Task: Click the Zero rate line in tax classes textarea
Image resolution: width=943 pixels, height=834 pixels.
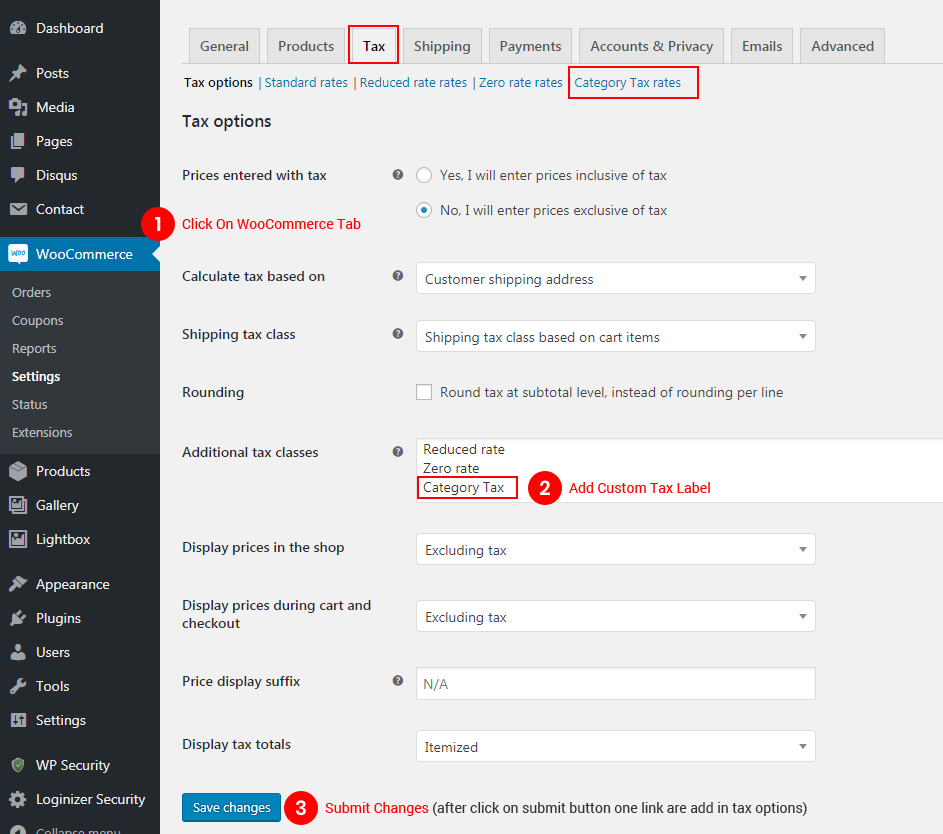Action: pos(451,468)
